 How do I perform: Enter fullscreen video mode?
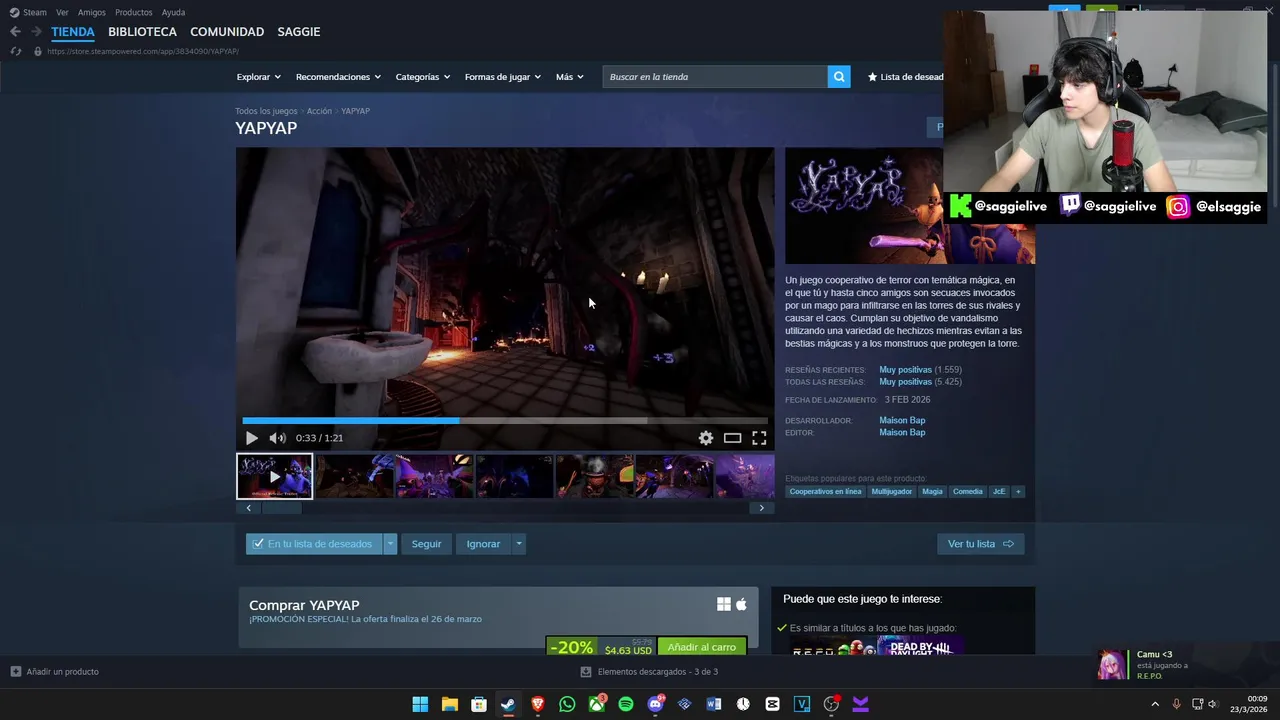[759, 438]
